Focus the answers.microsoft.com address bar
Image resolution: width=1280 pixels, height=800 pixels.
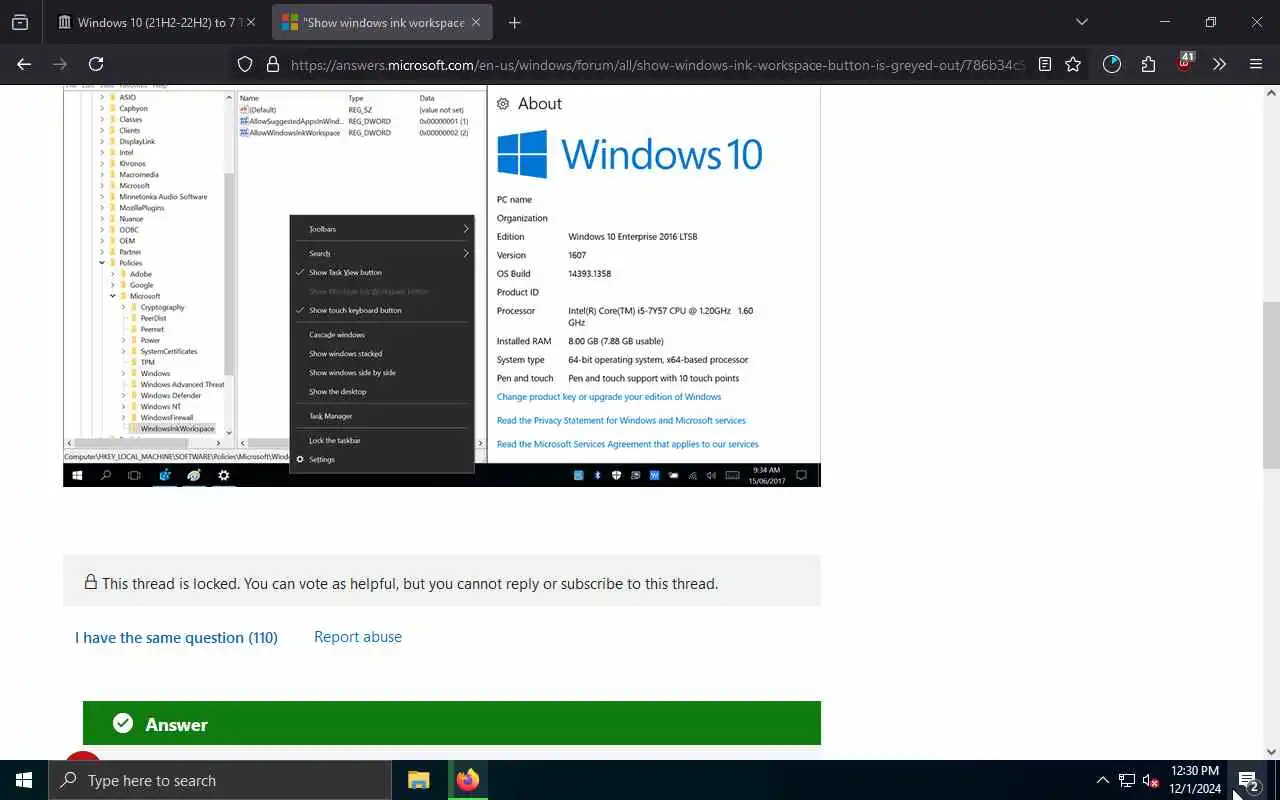656,65
